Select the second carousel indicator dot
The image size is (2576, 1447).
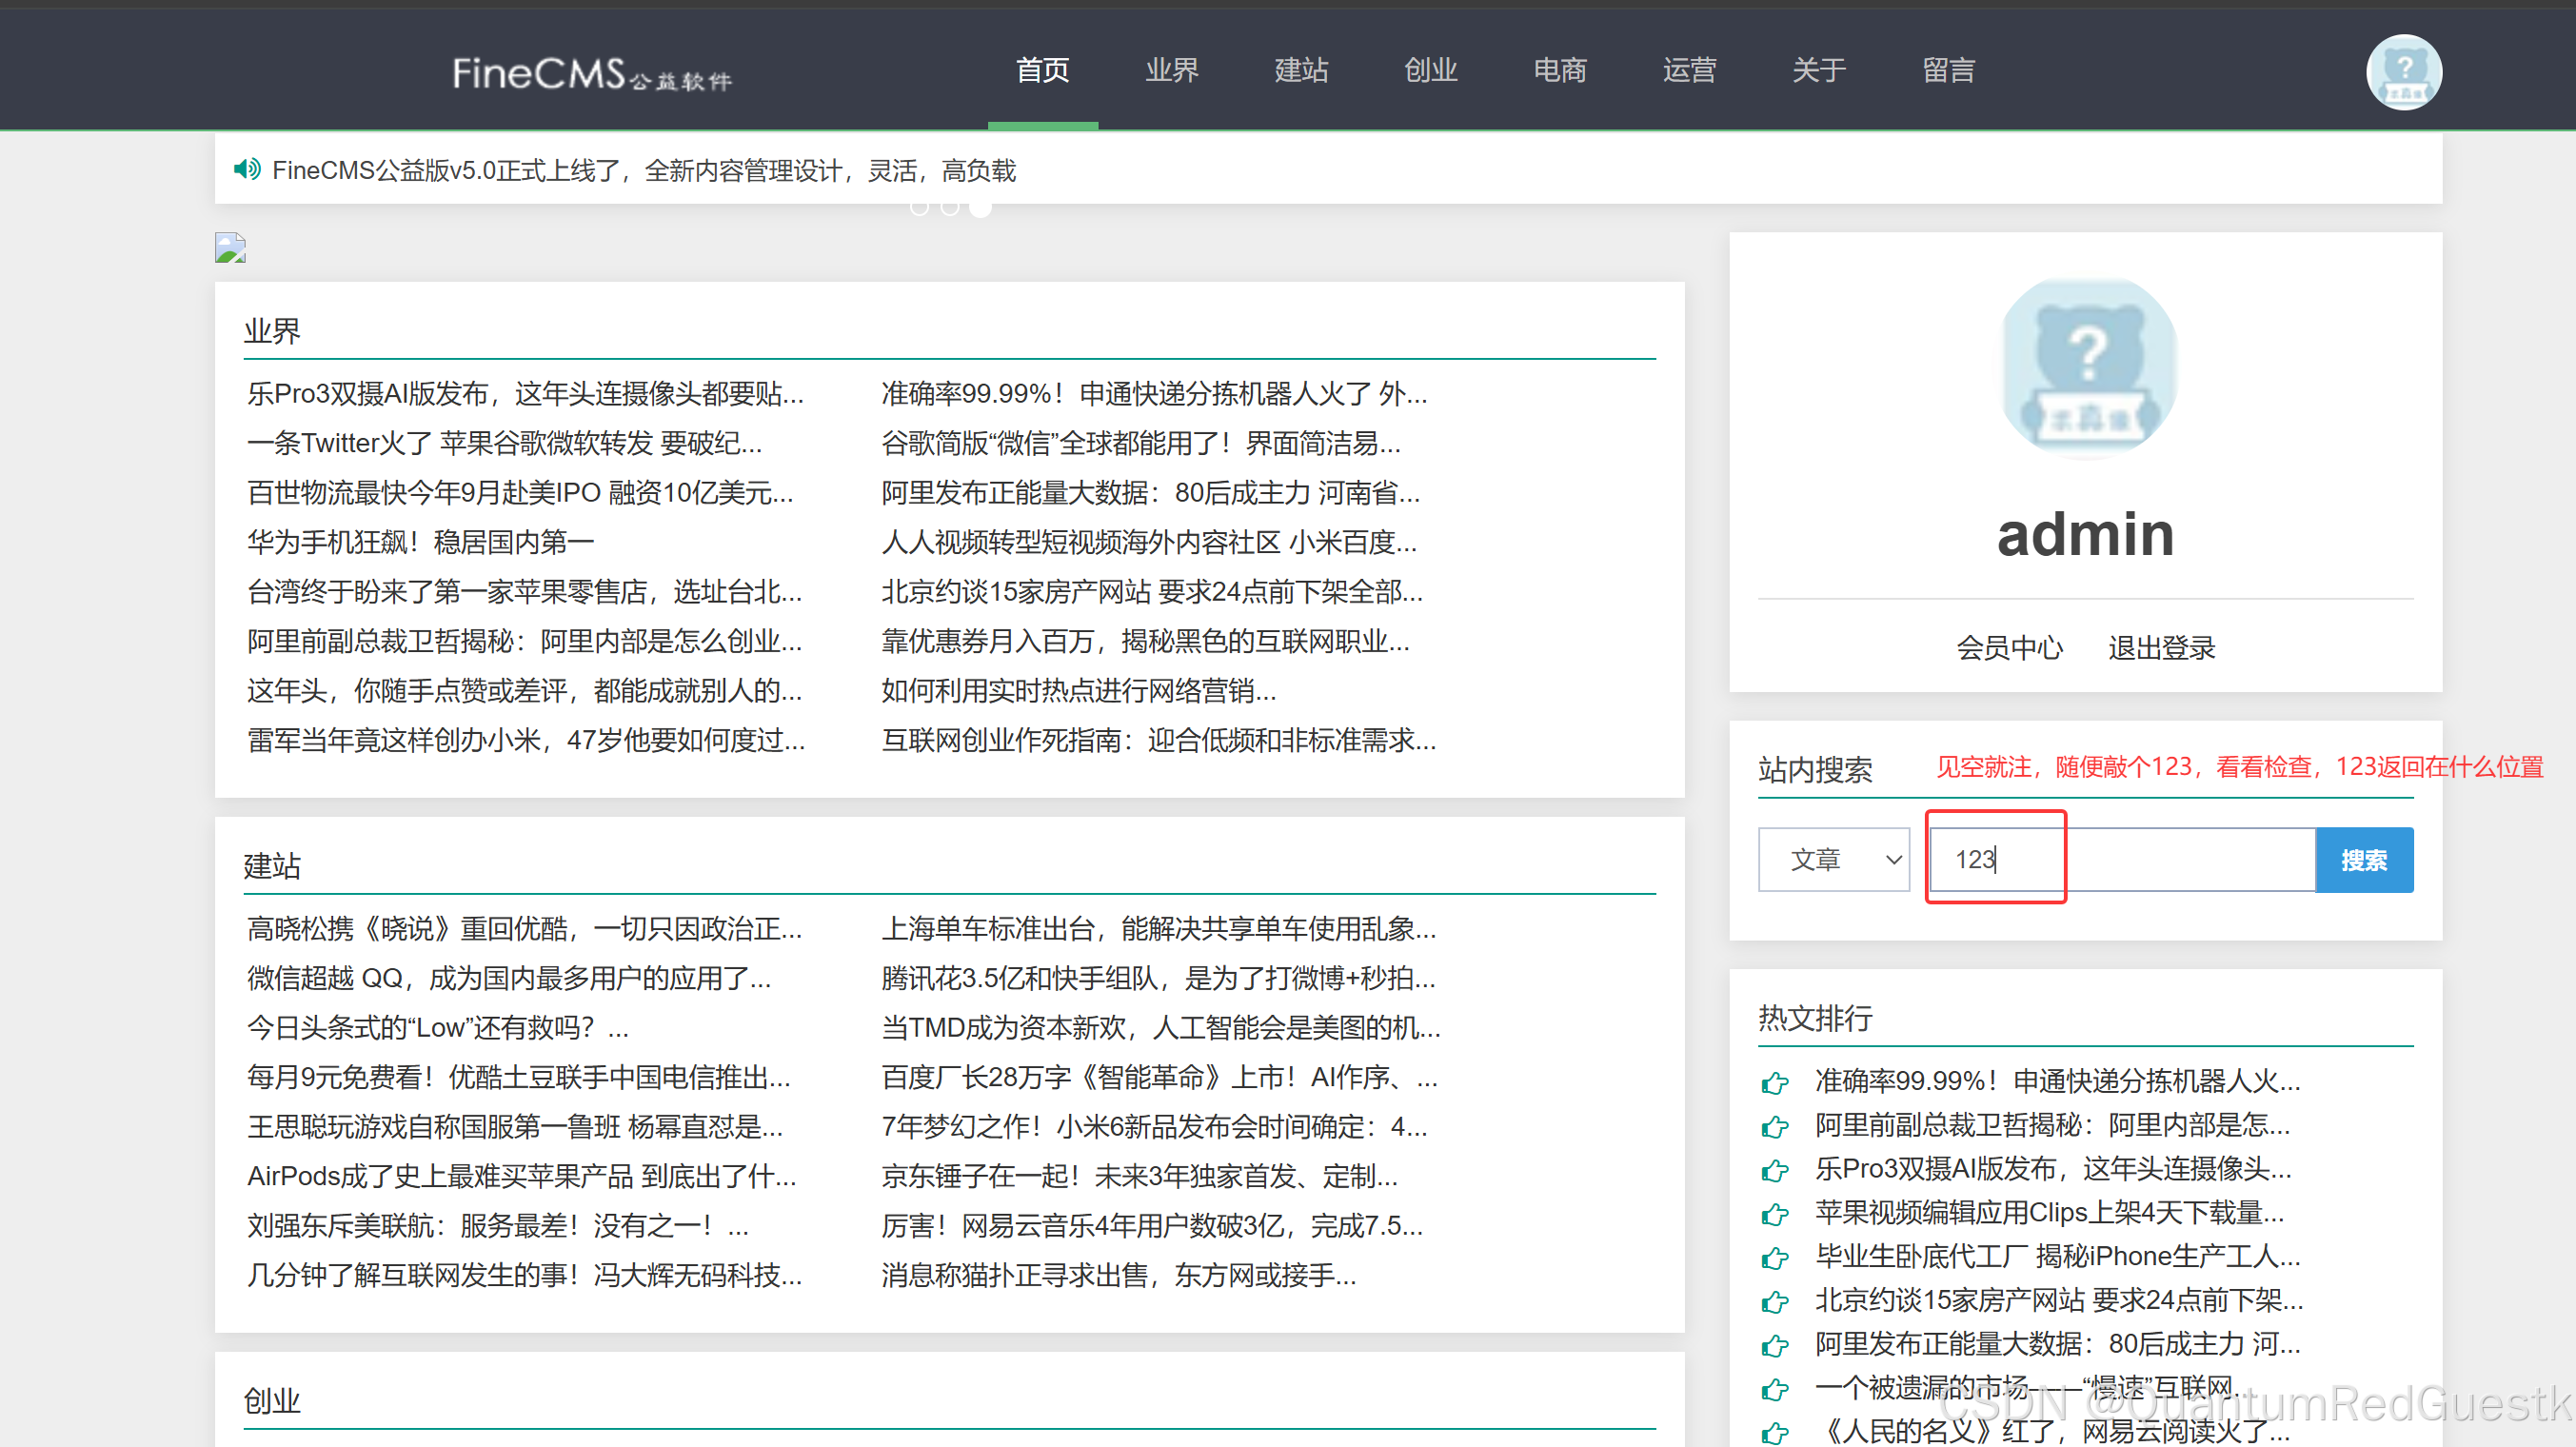[950, 207]
